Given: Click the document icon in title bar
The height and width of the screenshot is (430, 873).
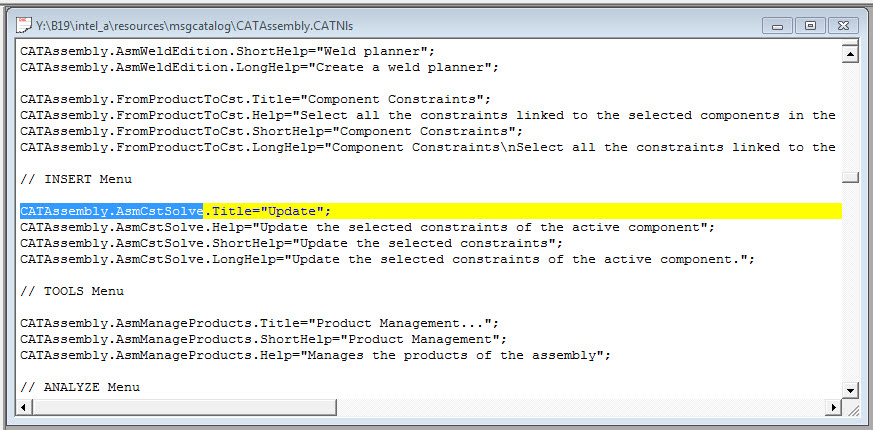Looking at the screenshot, I should pos(24,26).
